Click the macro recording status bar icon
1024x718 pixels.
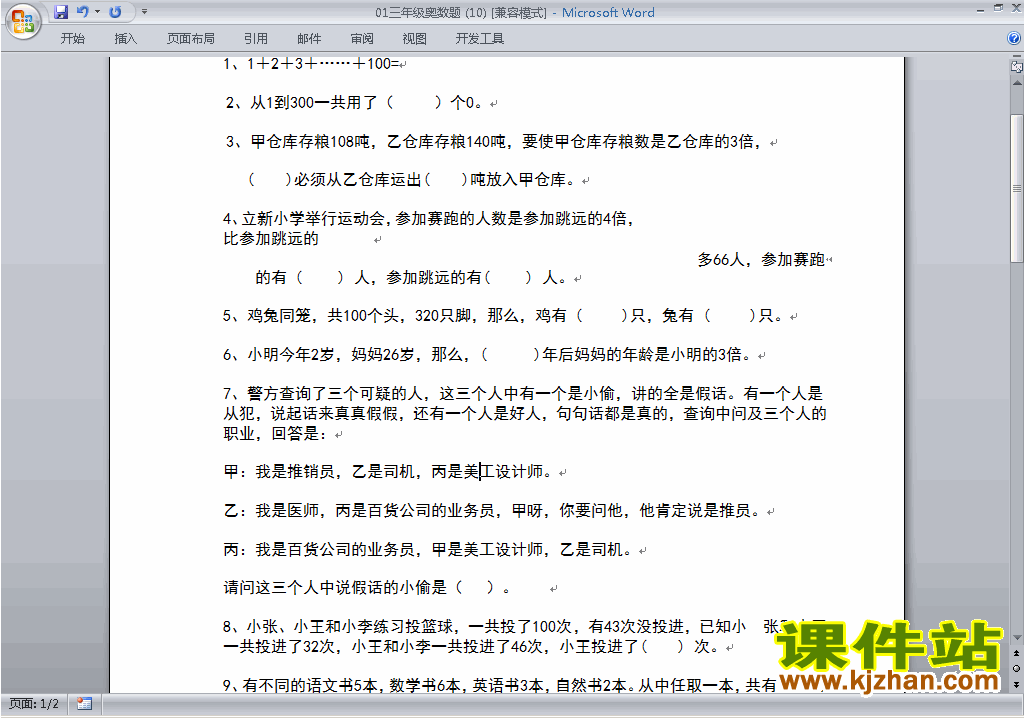click(x=84, y=704)
